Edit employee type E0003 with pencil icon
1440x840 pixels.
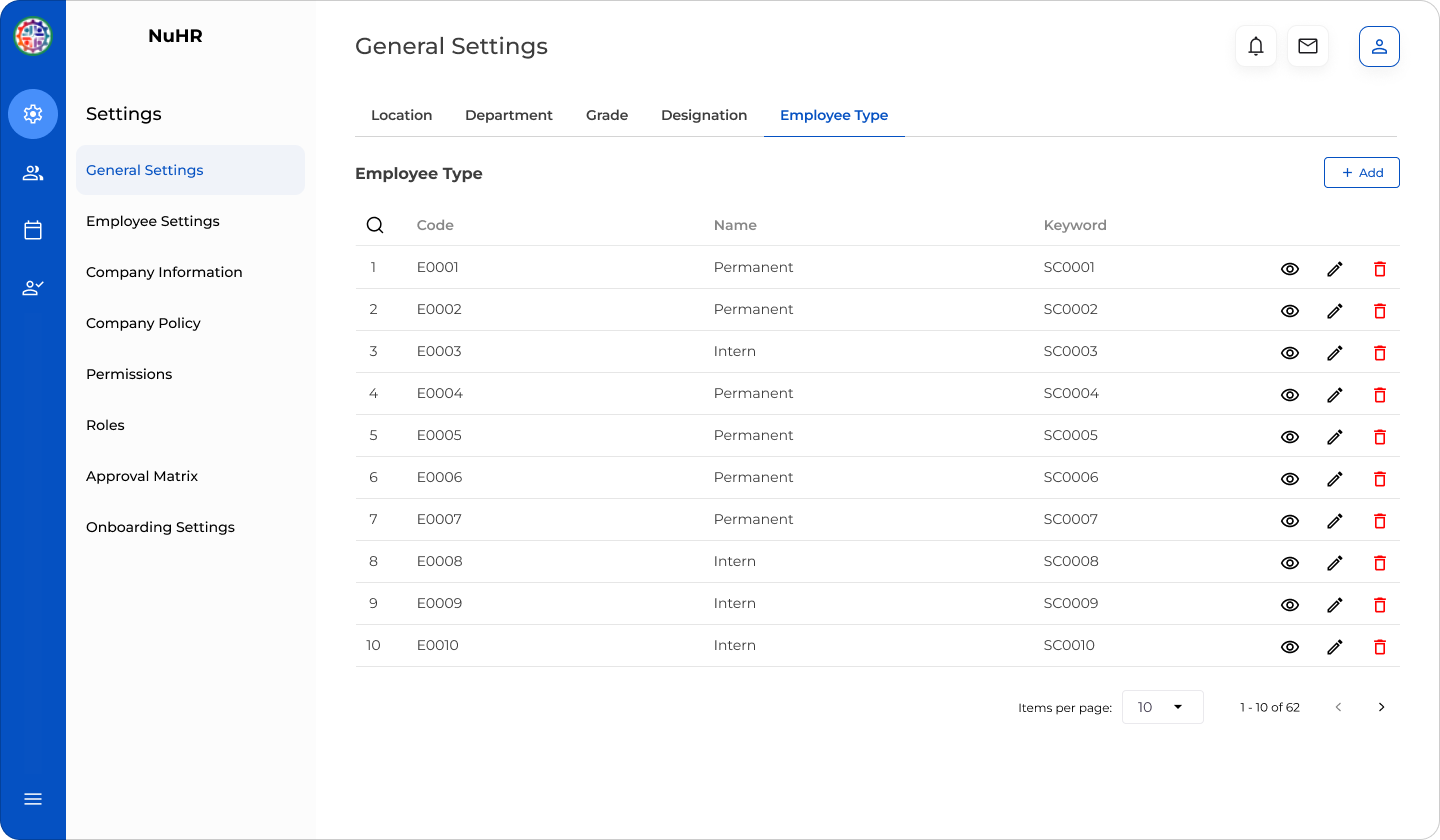coord(1335,352)
